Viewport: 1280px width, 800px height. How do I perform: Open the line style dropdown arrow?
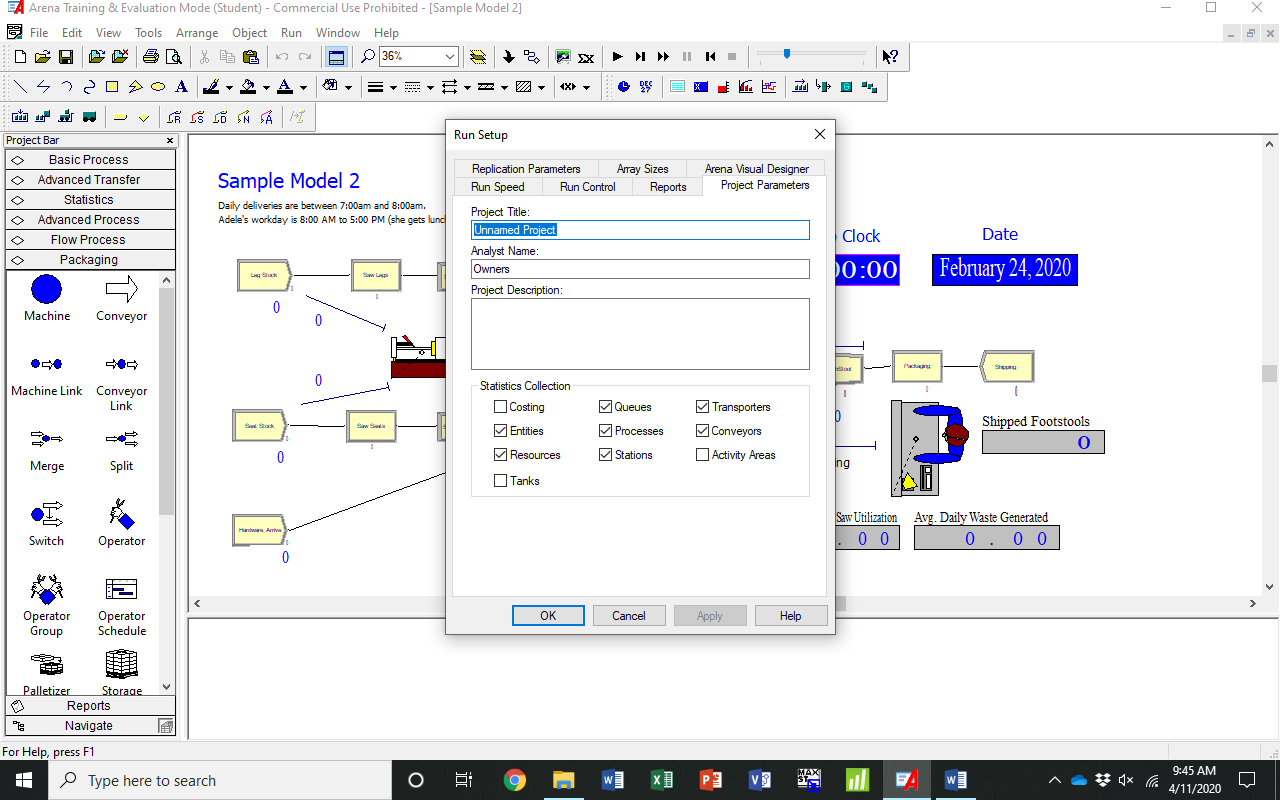coord(430,87)
